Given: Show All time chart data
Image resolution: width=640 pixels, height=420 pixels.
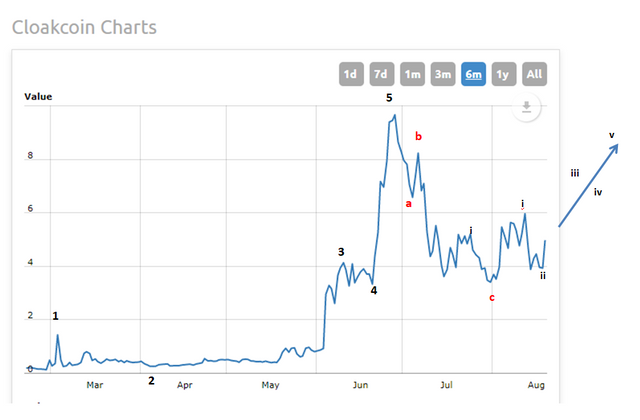Looking at the screenshot, I should pyautogui.click(x=535, y=74).
